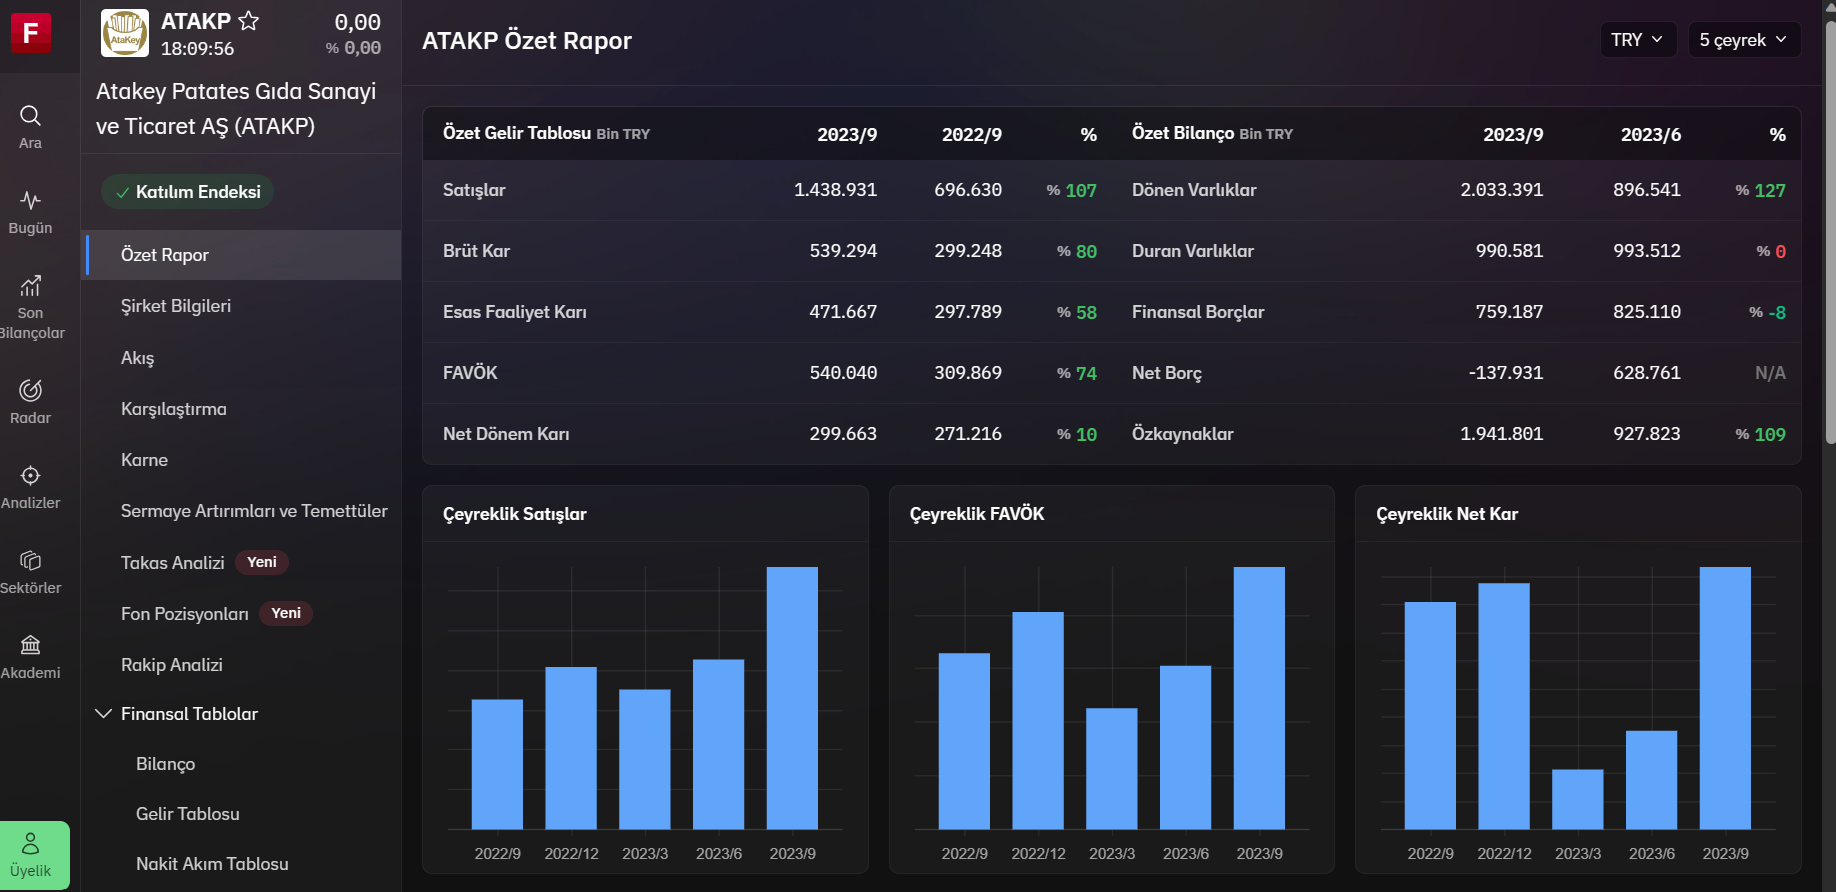This screenshot has width=1836, height=892.
Task: Open the Ara search icon
Action: (x=30, y=116)
